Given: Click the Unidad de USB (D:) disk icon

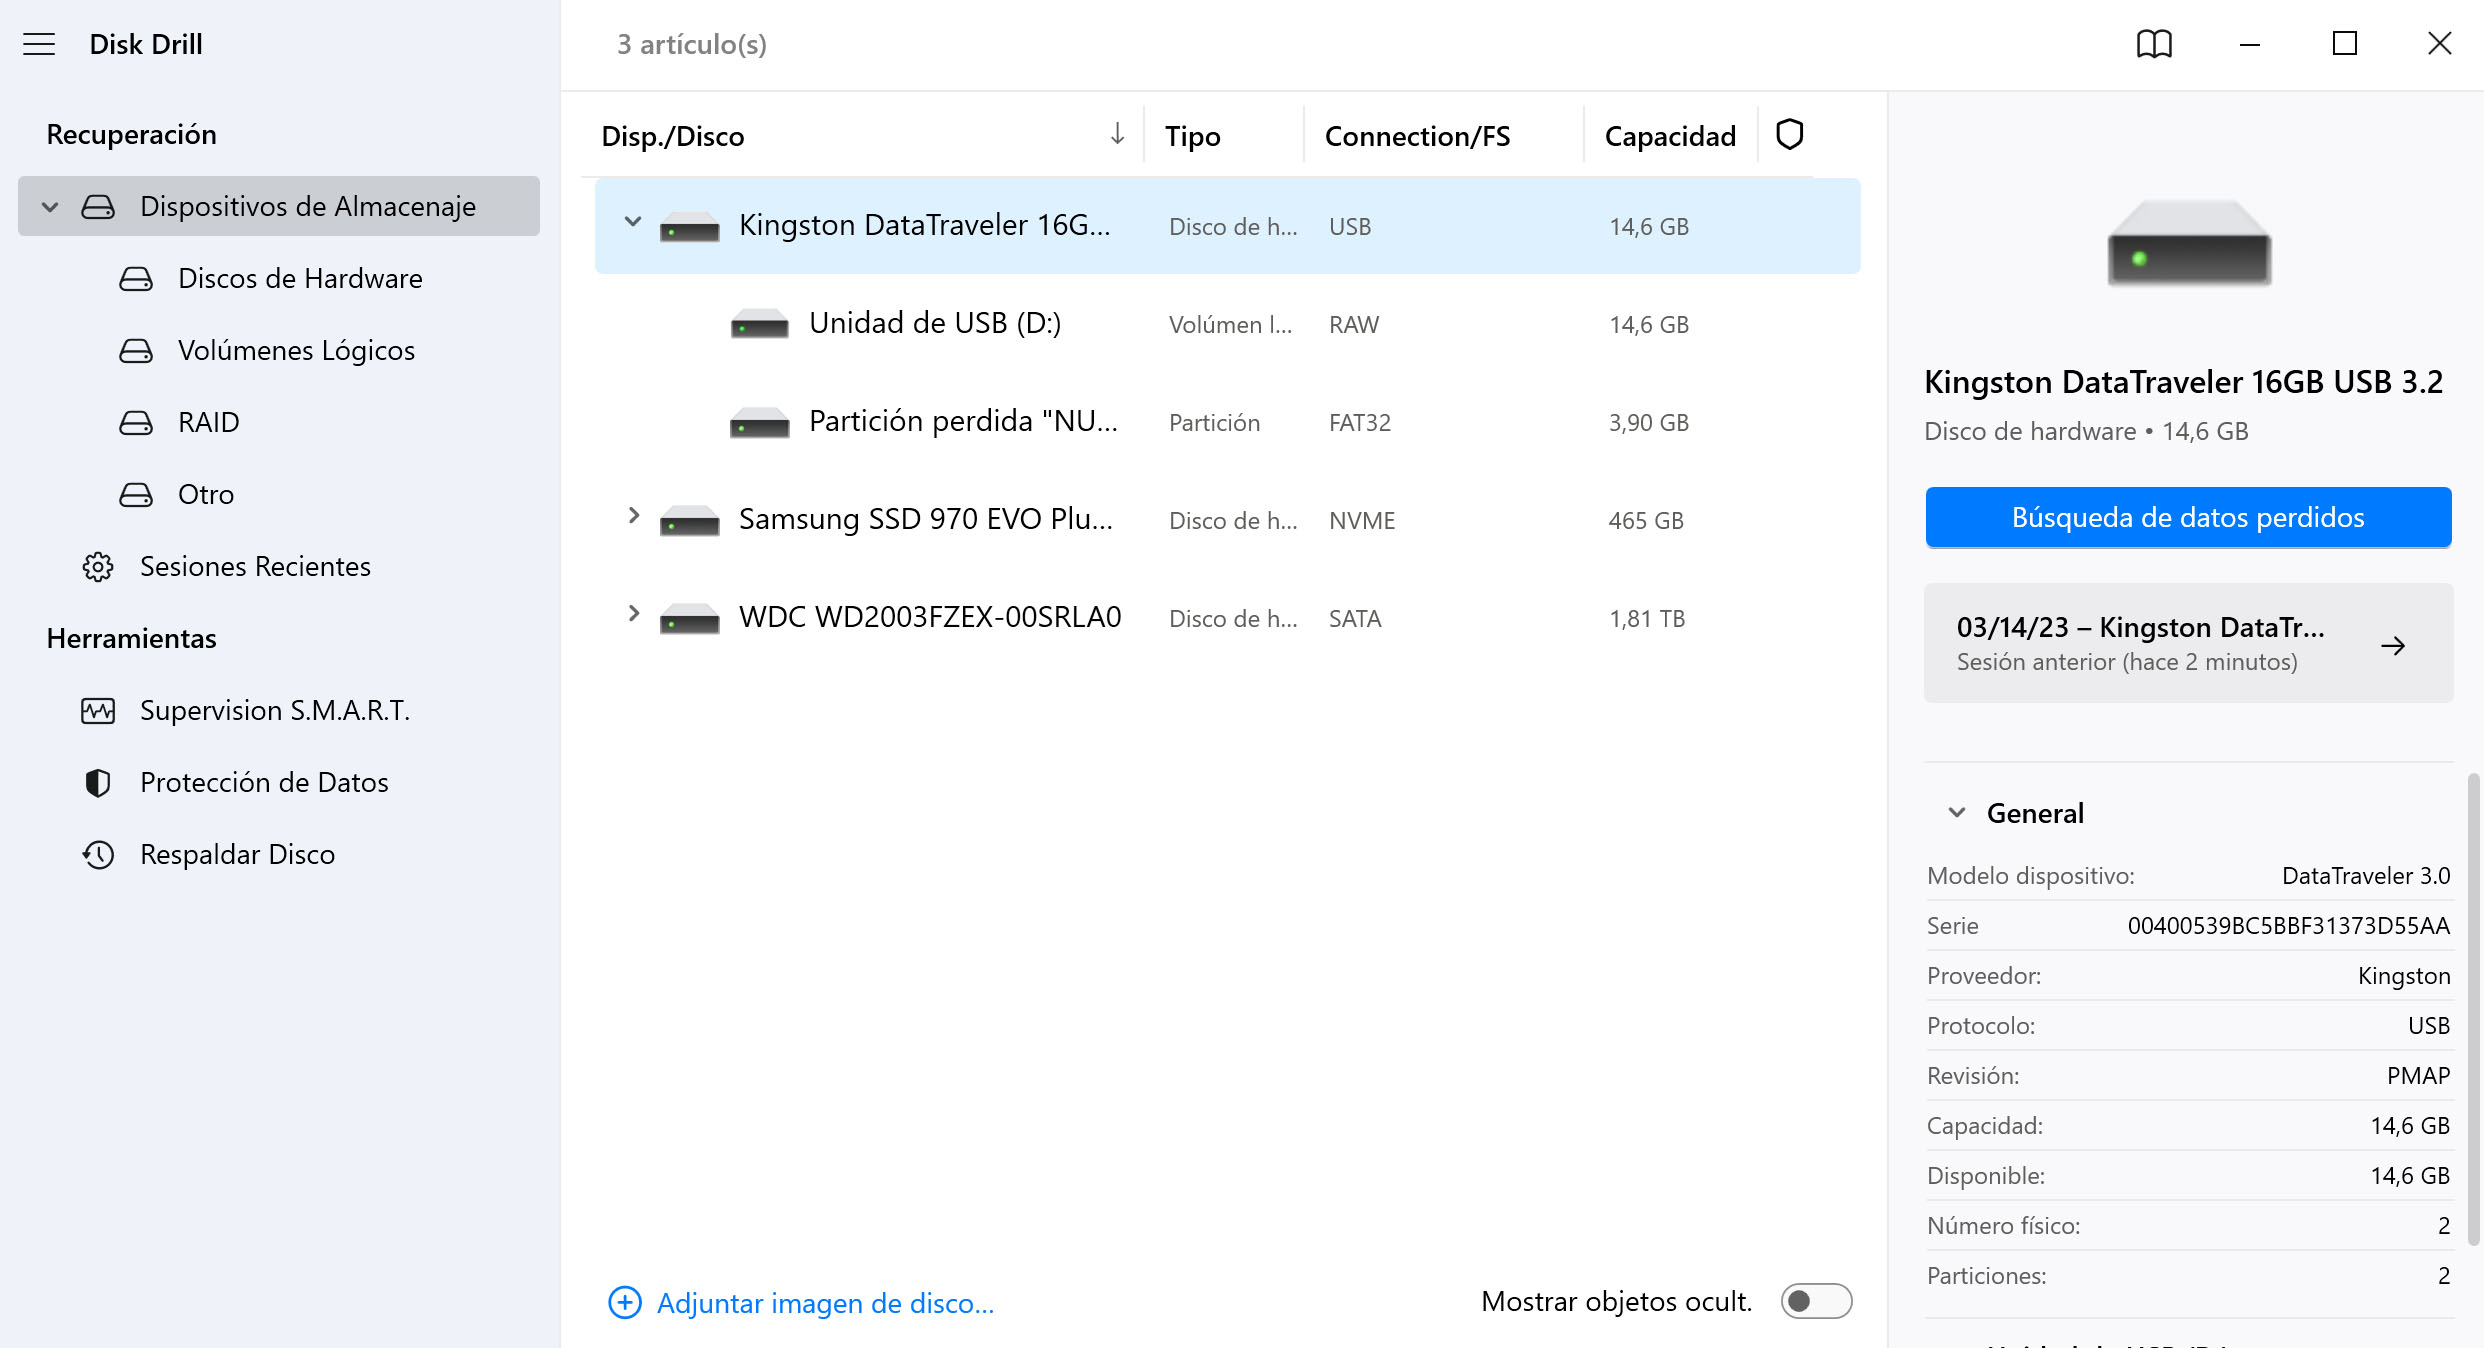Looking at the screenshot, I should 760,324.
